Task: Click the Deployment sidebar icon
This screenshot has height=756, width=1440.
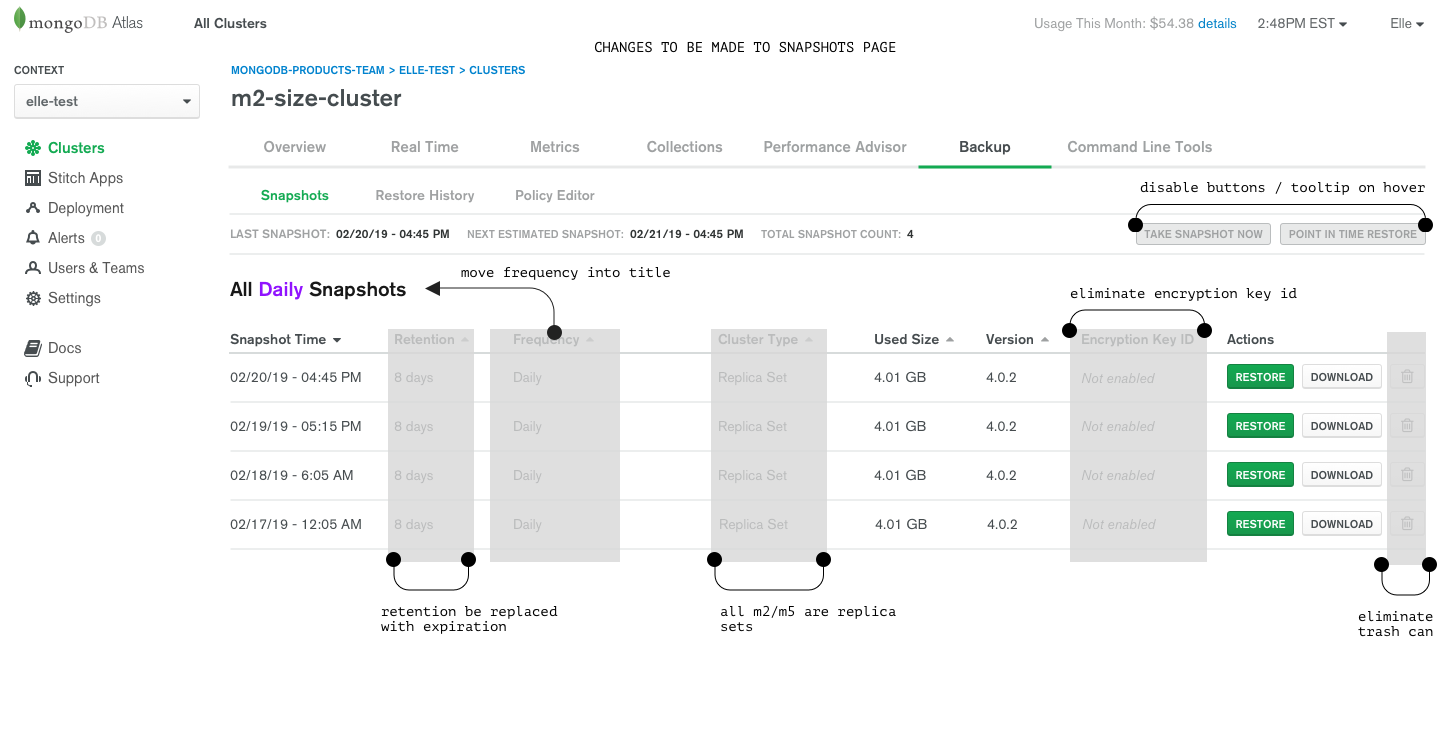Action: point(32,208)
